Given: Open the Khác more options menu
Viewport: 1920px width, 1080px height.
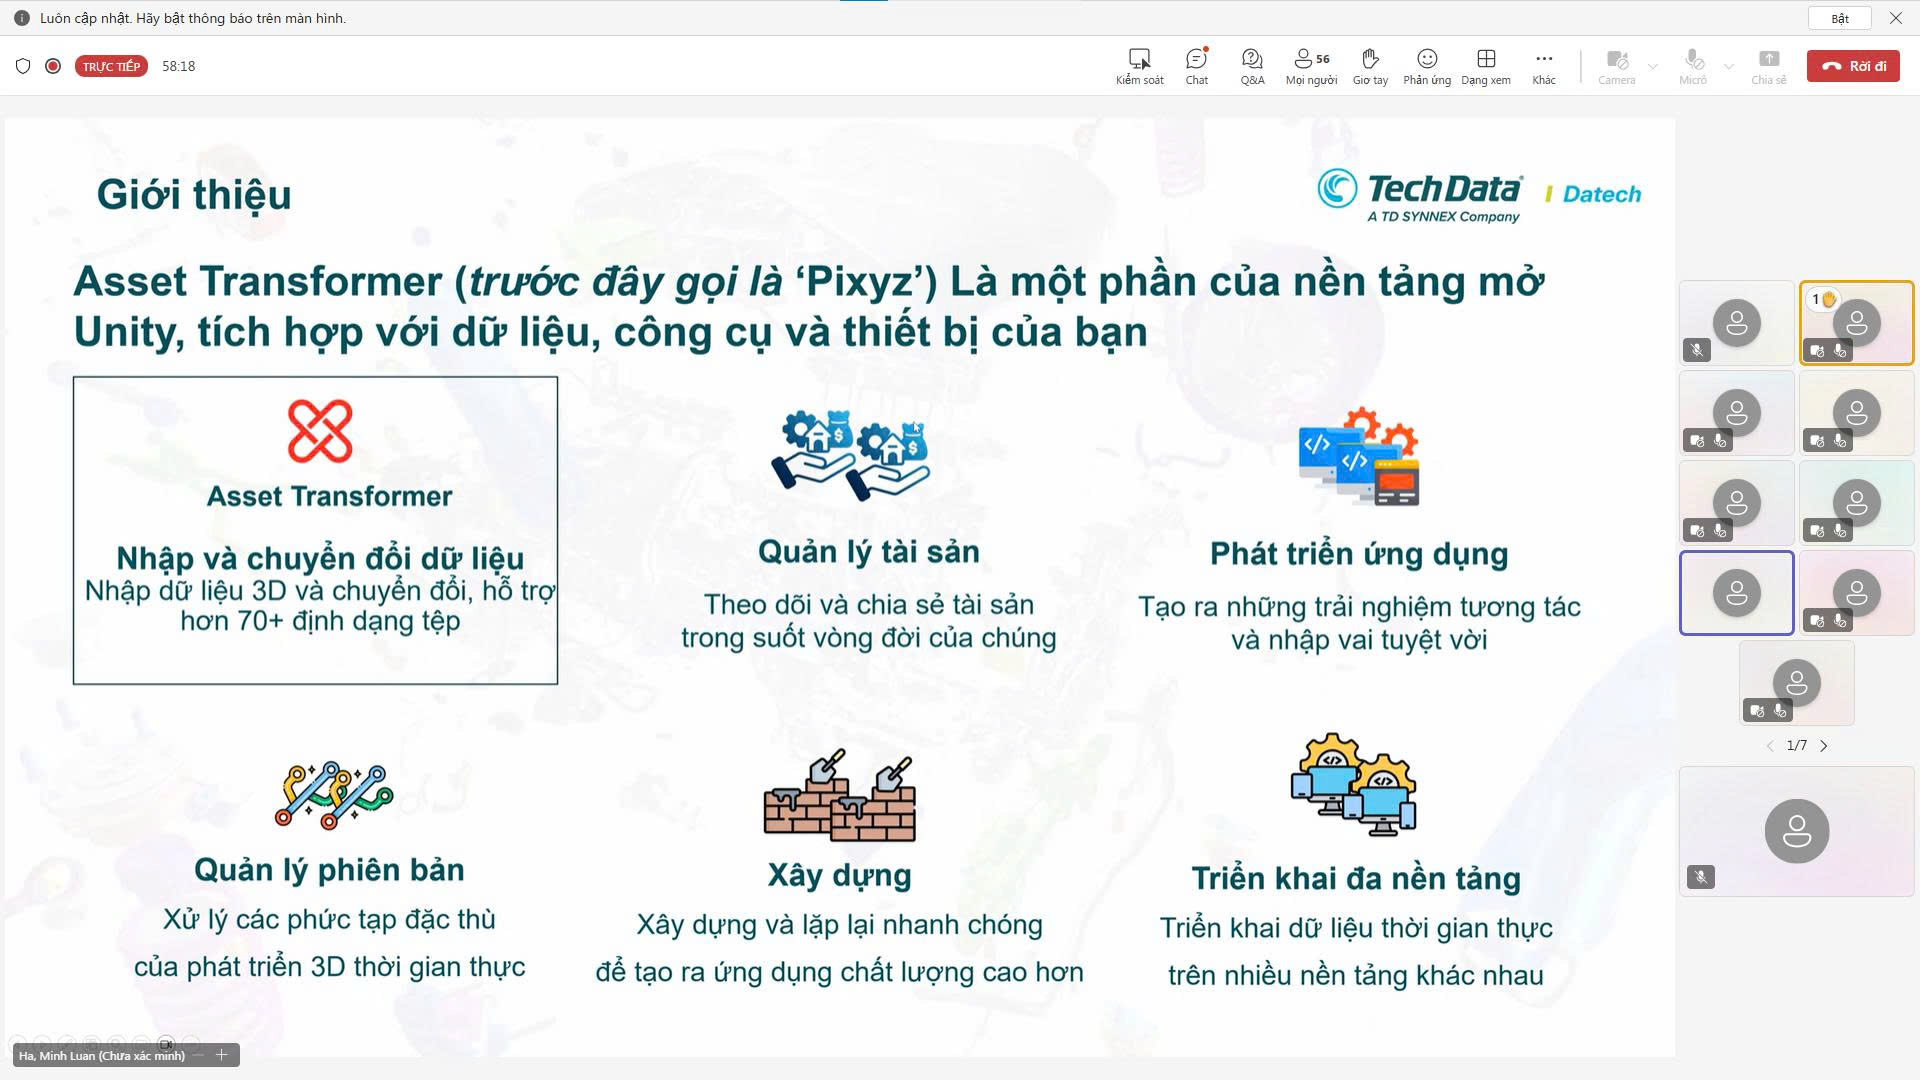Looking at the screenshot, I should [x=1544, y=66].
